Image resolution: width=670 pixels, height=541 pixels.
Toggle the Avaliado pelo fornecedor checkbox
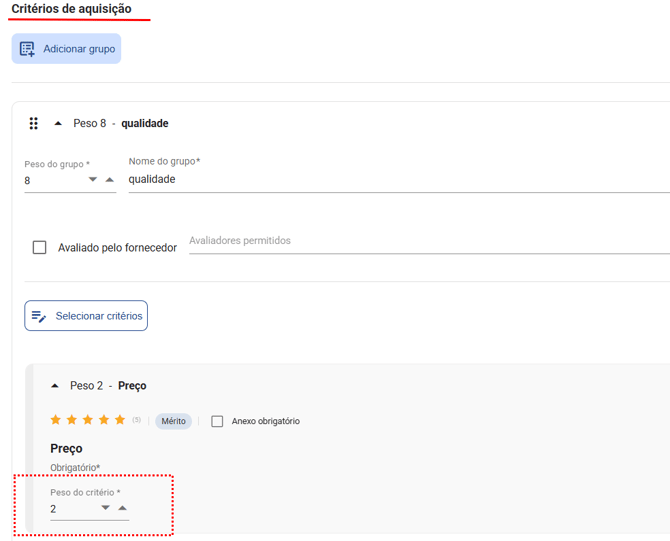(x=40, y=247)
